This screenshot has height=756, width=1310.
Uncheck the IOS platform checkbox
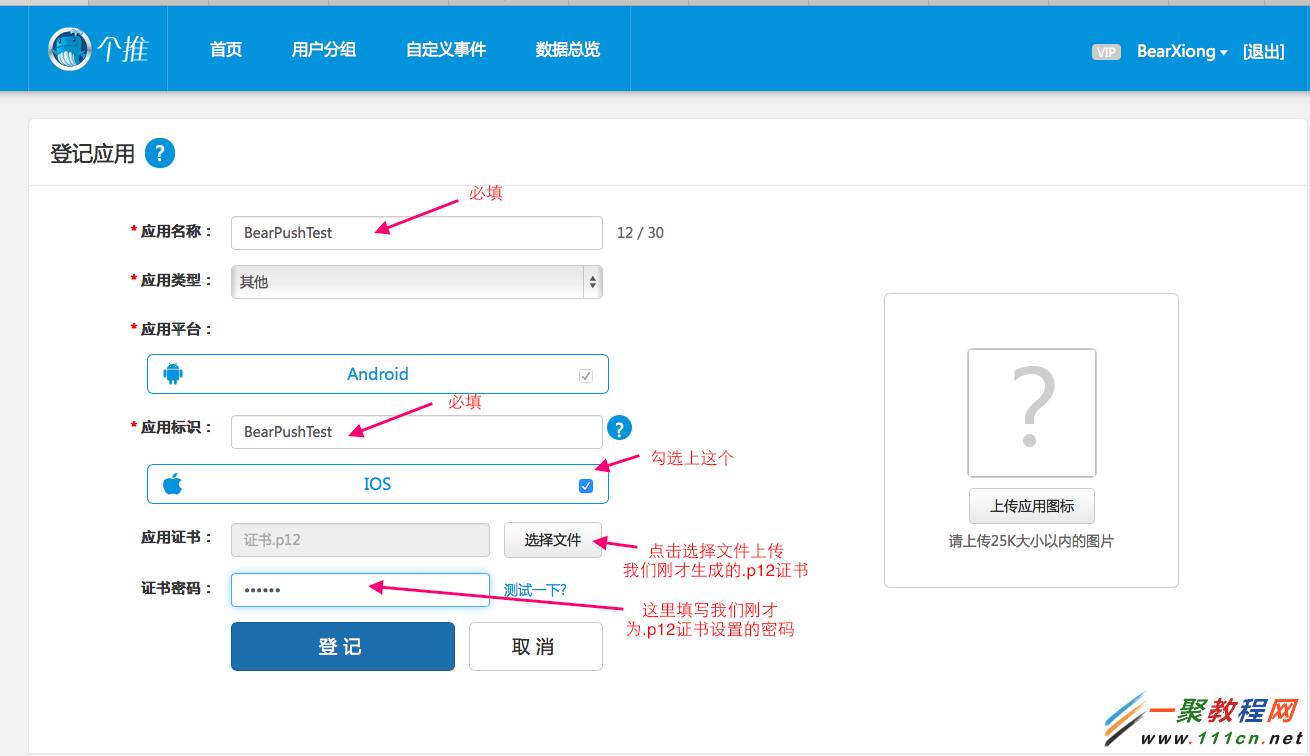(586, 486)
